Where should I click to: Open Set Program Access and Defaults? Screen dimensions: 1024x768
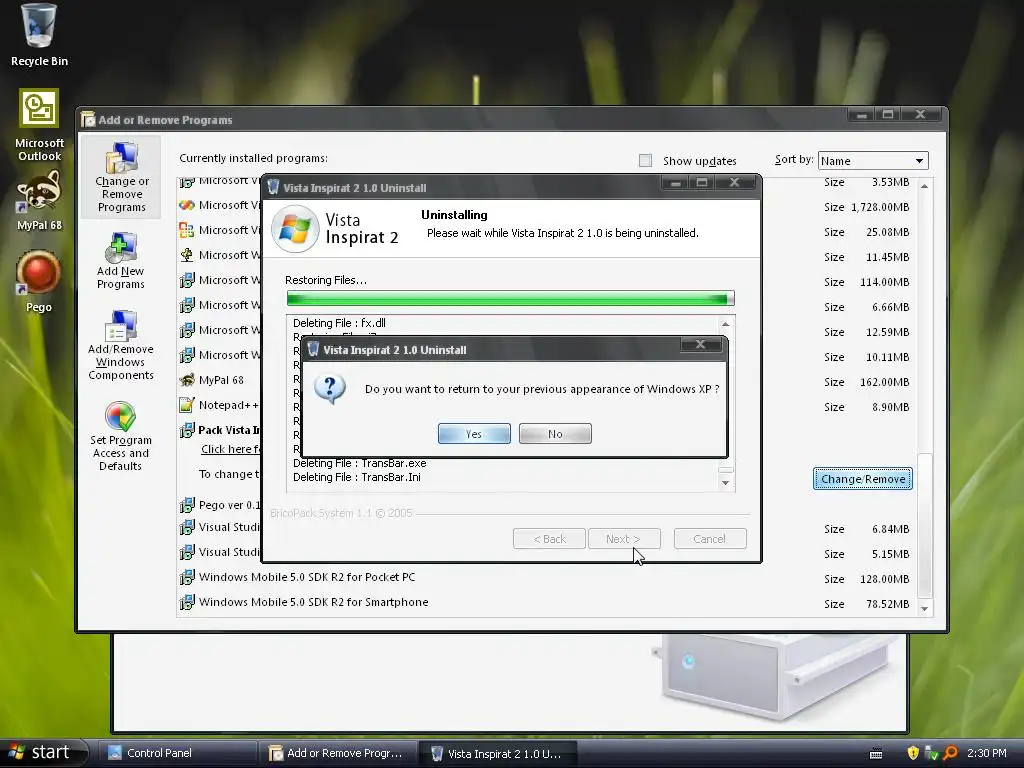pyautogui.click(x=121, y=436)
